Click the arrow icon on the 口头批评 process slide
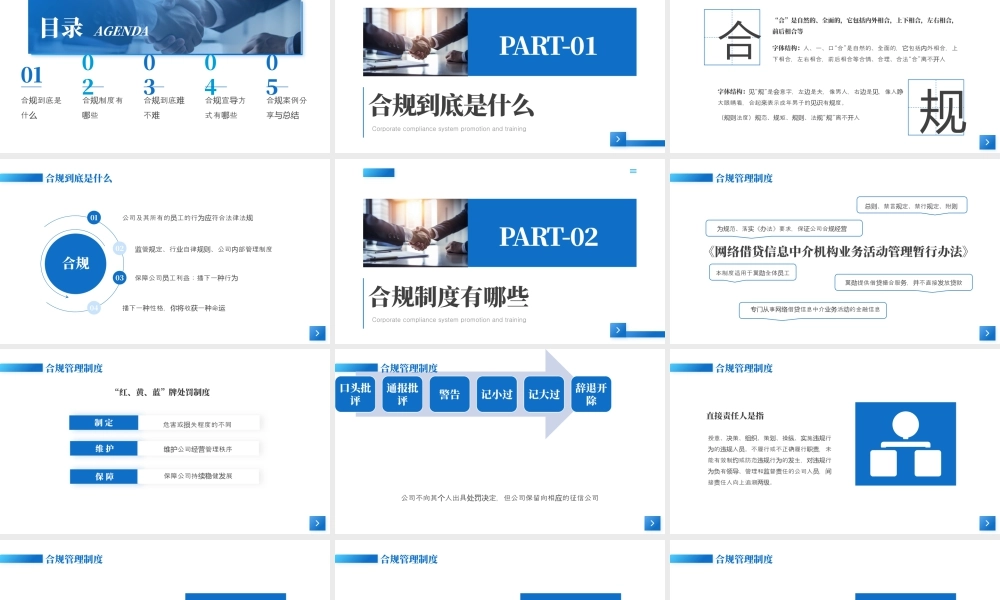 [652, 523]
